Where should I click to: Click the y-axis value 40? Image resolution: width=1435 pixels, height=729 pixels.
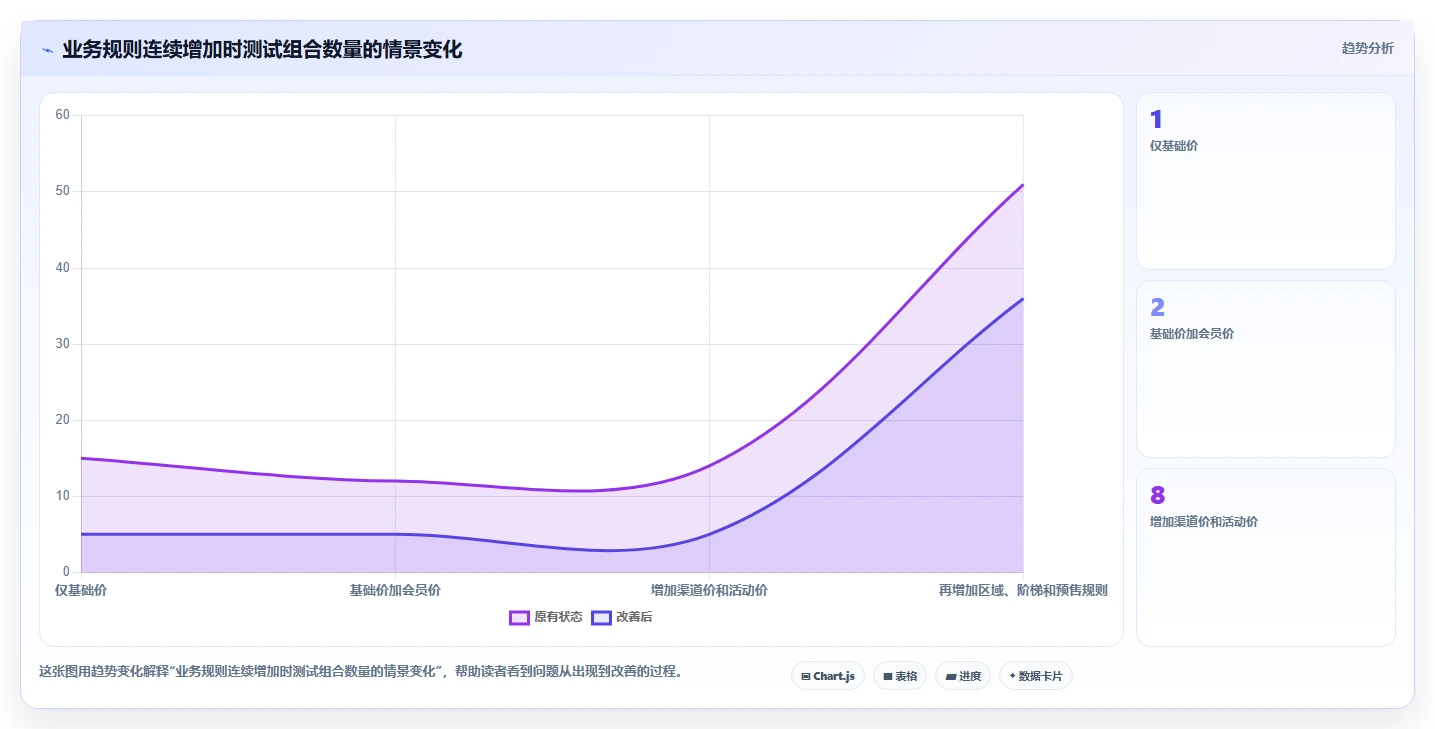pos(63,267)
